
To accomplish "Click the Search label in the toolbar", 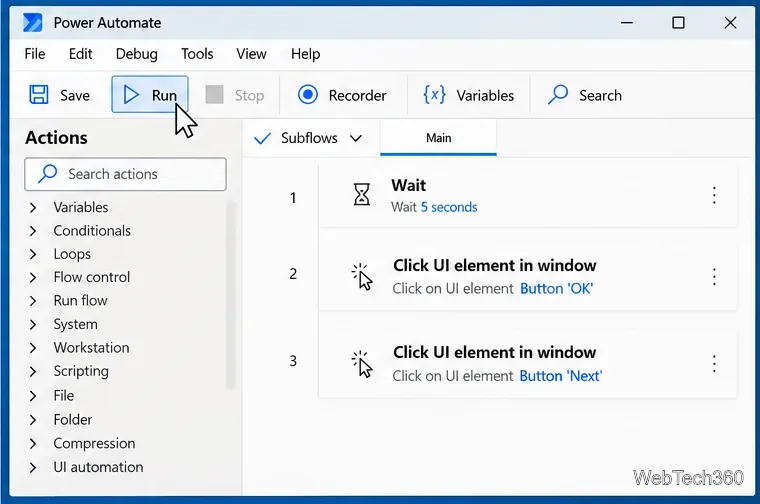I will point(600,95).
